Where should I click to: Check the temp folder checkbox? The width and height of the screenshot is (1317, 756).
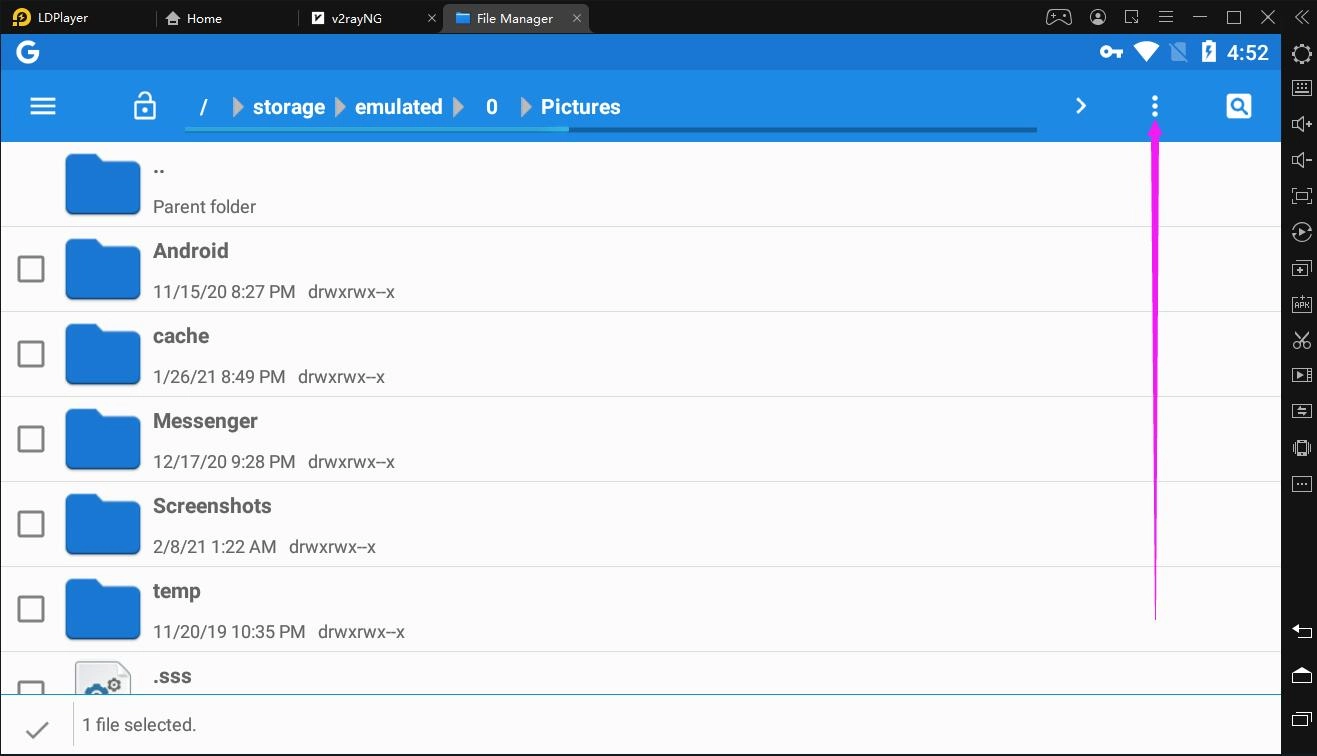(x=31, y=608)
